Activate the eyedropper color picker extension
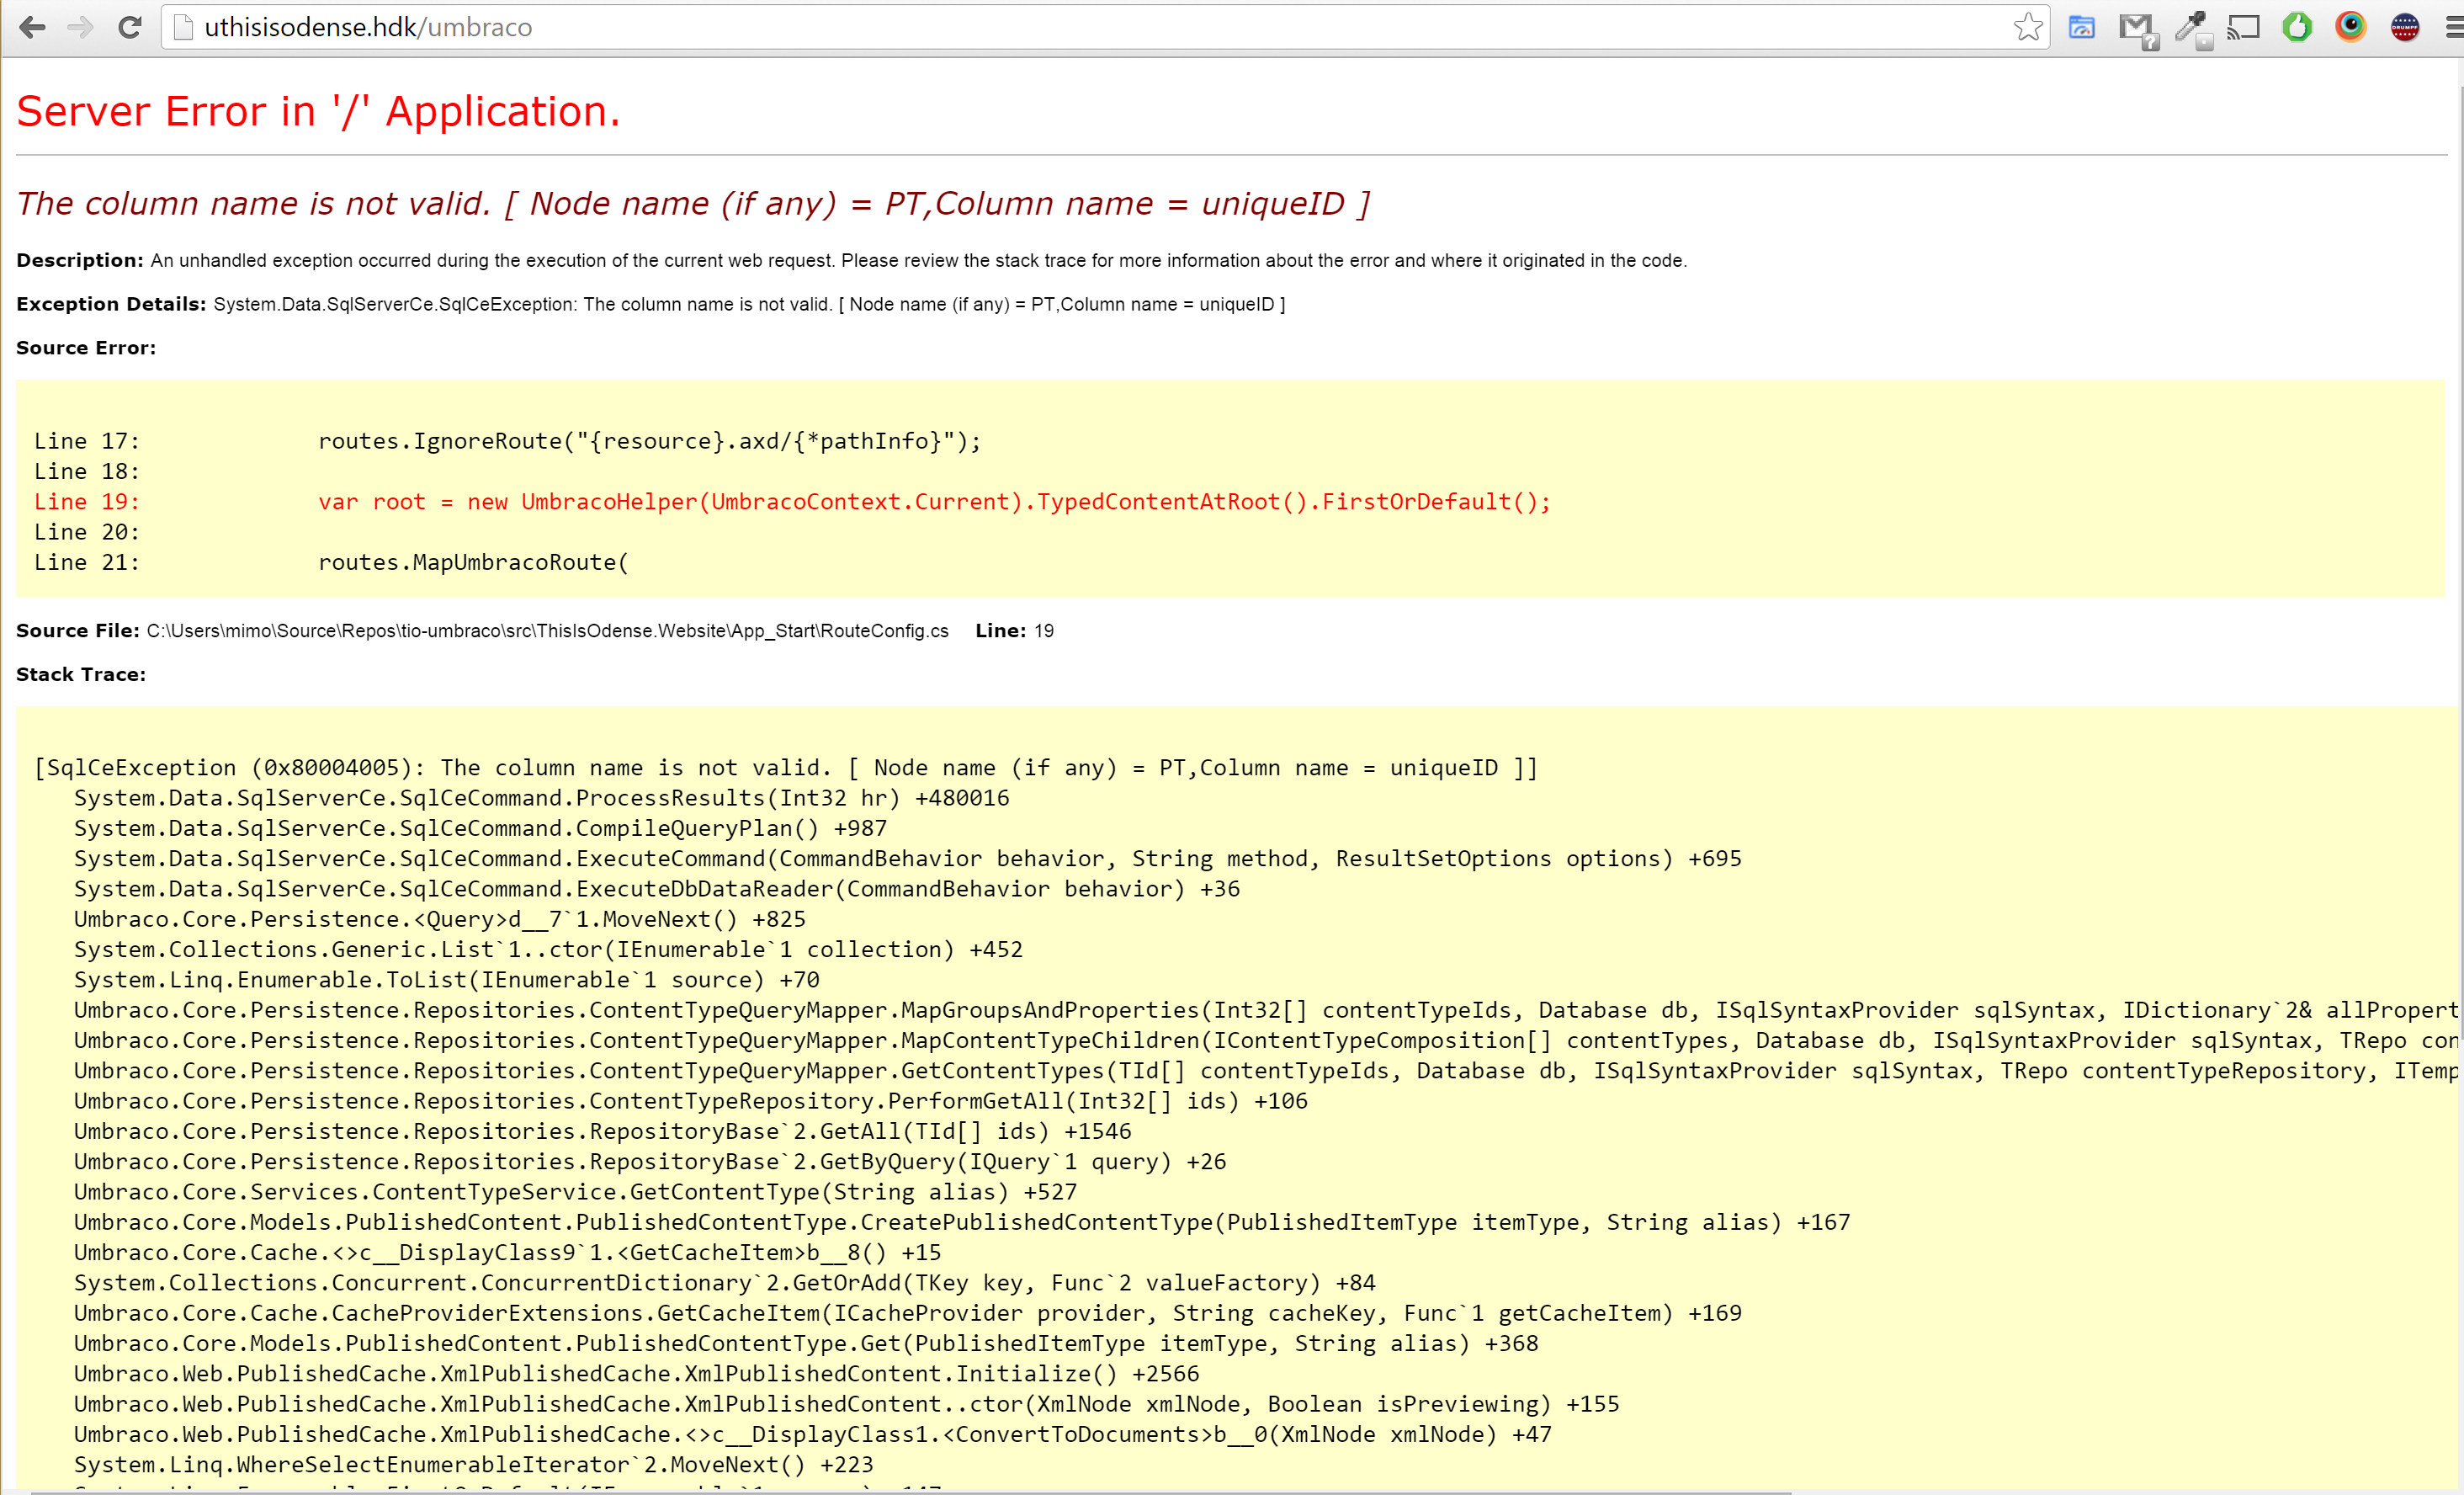 pyautogui.click(x=2191, y=27)
